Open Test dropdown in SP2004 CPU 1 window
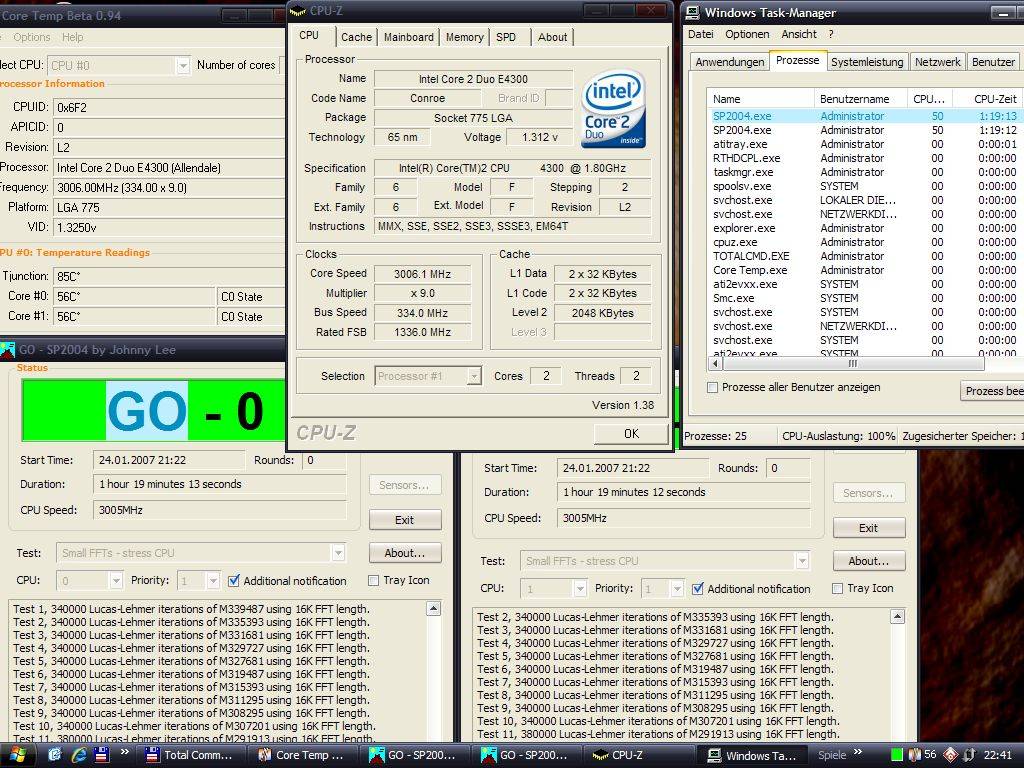1024x768 pixels. pyautogui.click(x=802, y=560)
